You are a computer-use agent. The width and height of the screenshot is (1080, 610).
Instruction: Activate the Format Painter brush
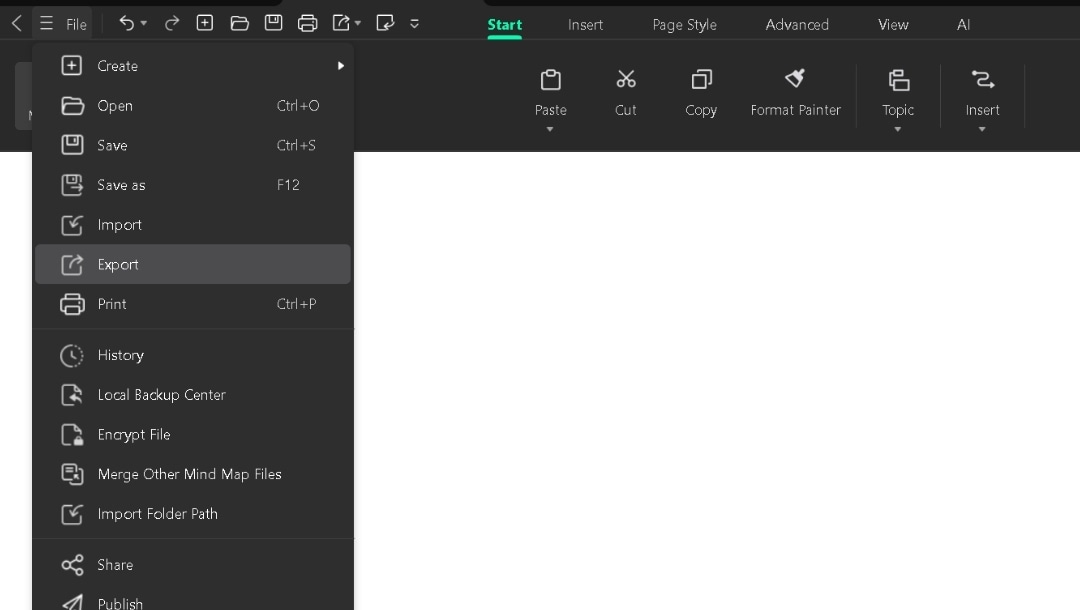point(795,78)
